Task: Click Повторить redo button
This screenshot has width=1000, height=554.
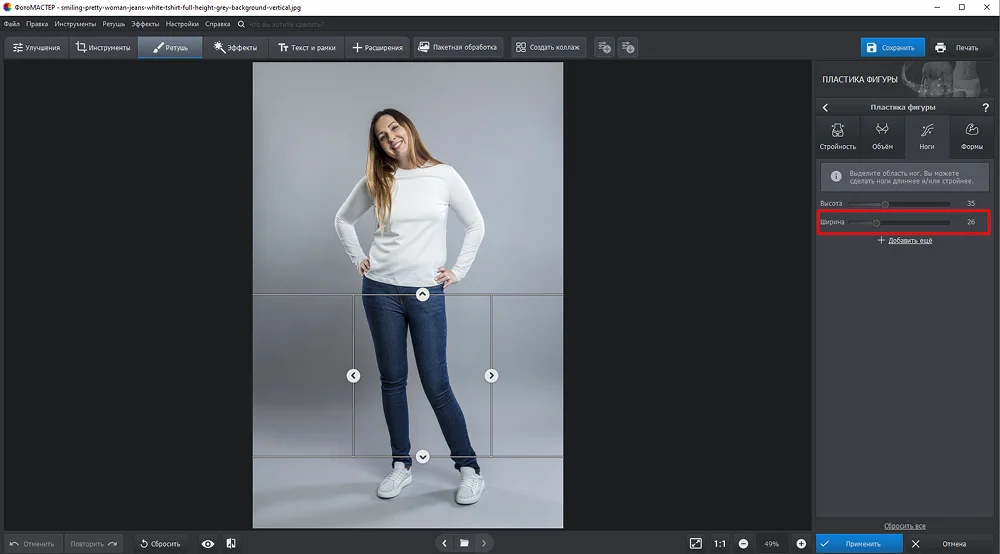Action: (x=94, y=544)
